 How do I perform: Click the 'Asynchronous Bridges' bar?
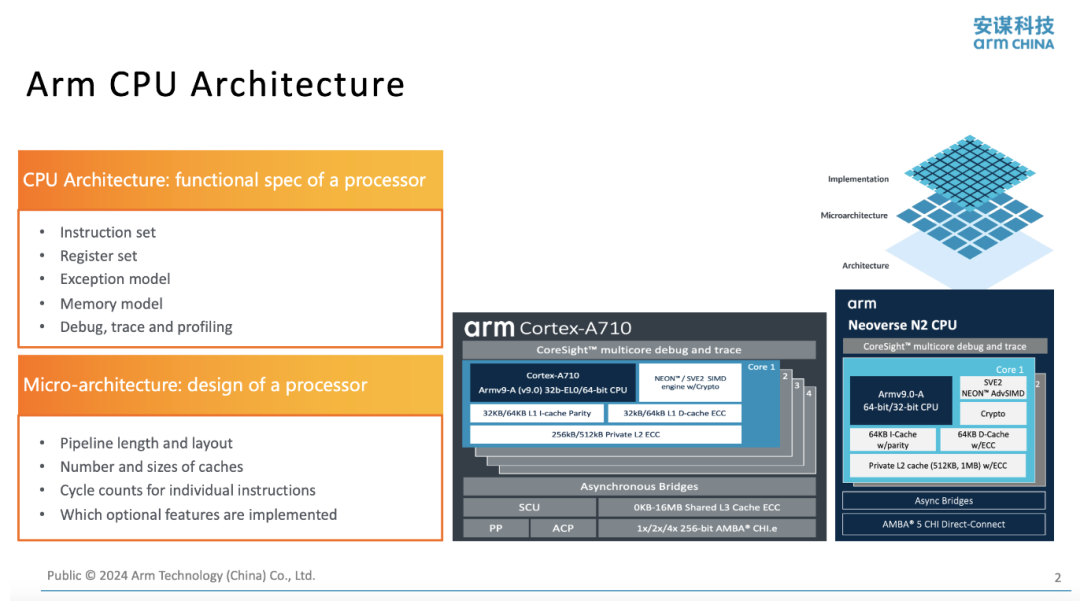tap(639, 487)
